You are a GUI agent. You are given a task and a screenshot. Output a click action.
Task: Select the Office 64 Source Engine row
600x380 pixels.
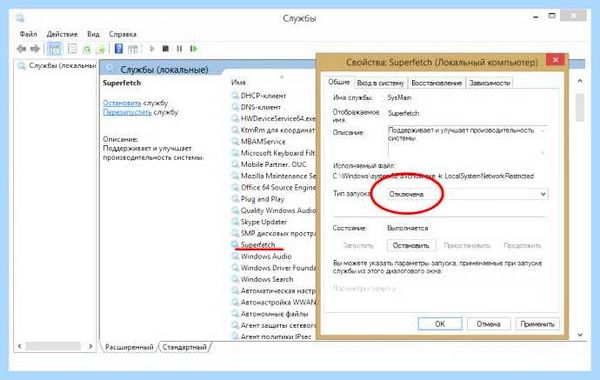[273, 188]
